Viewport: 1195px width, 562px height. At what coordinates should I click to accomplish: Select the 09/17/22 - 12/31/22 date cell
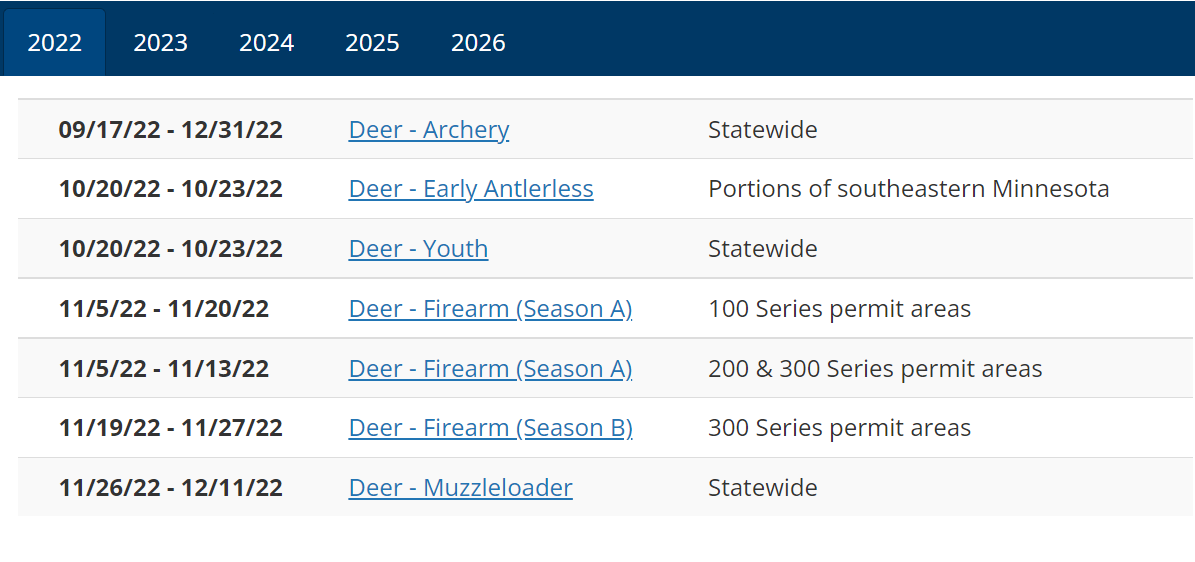coord(171,130)
